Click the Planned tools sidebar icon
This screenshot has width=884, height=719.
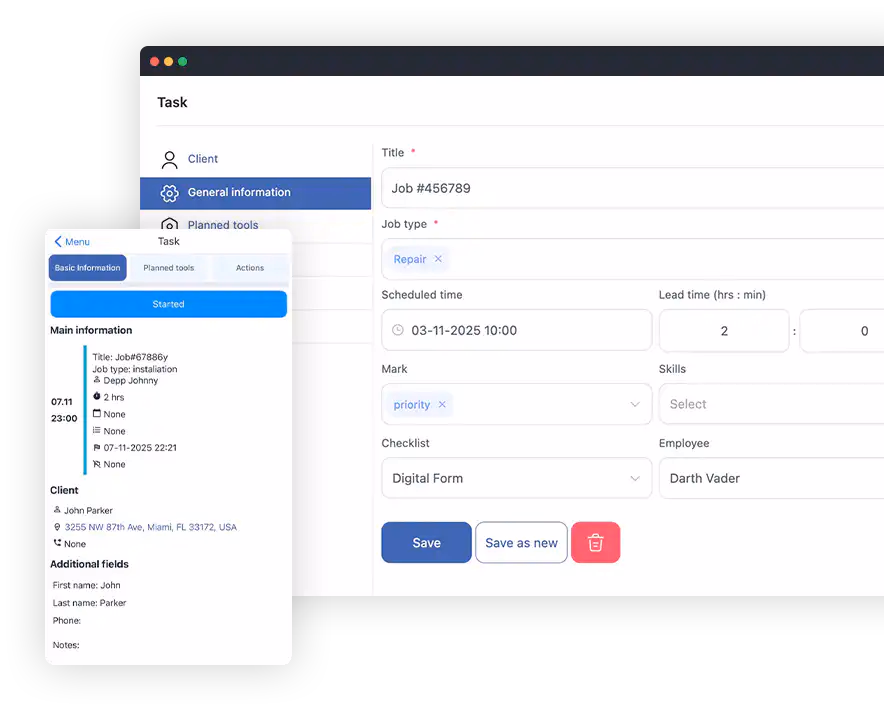(x=169, y=225)
